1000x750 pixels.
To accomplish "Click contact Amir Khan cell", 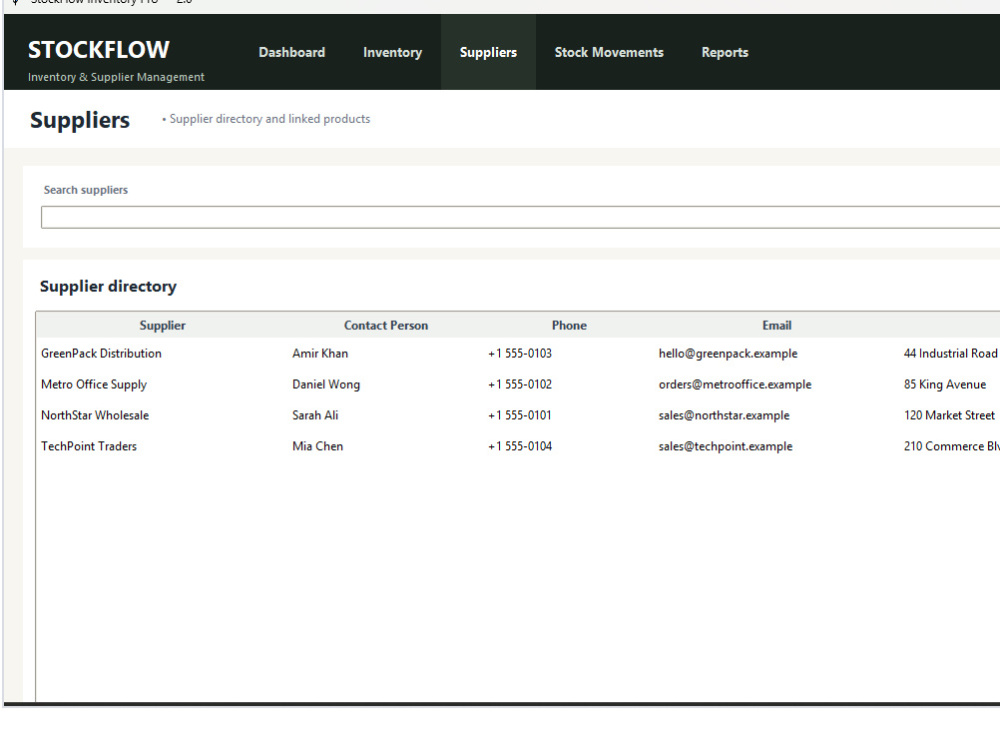I will [x=320, y=353].
